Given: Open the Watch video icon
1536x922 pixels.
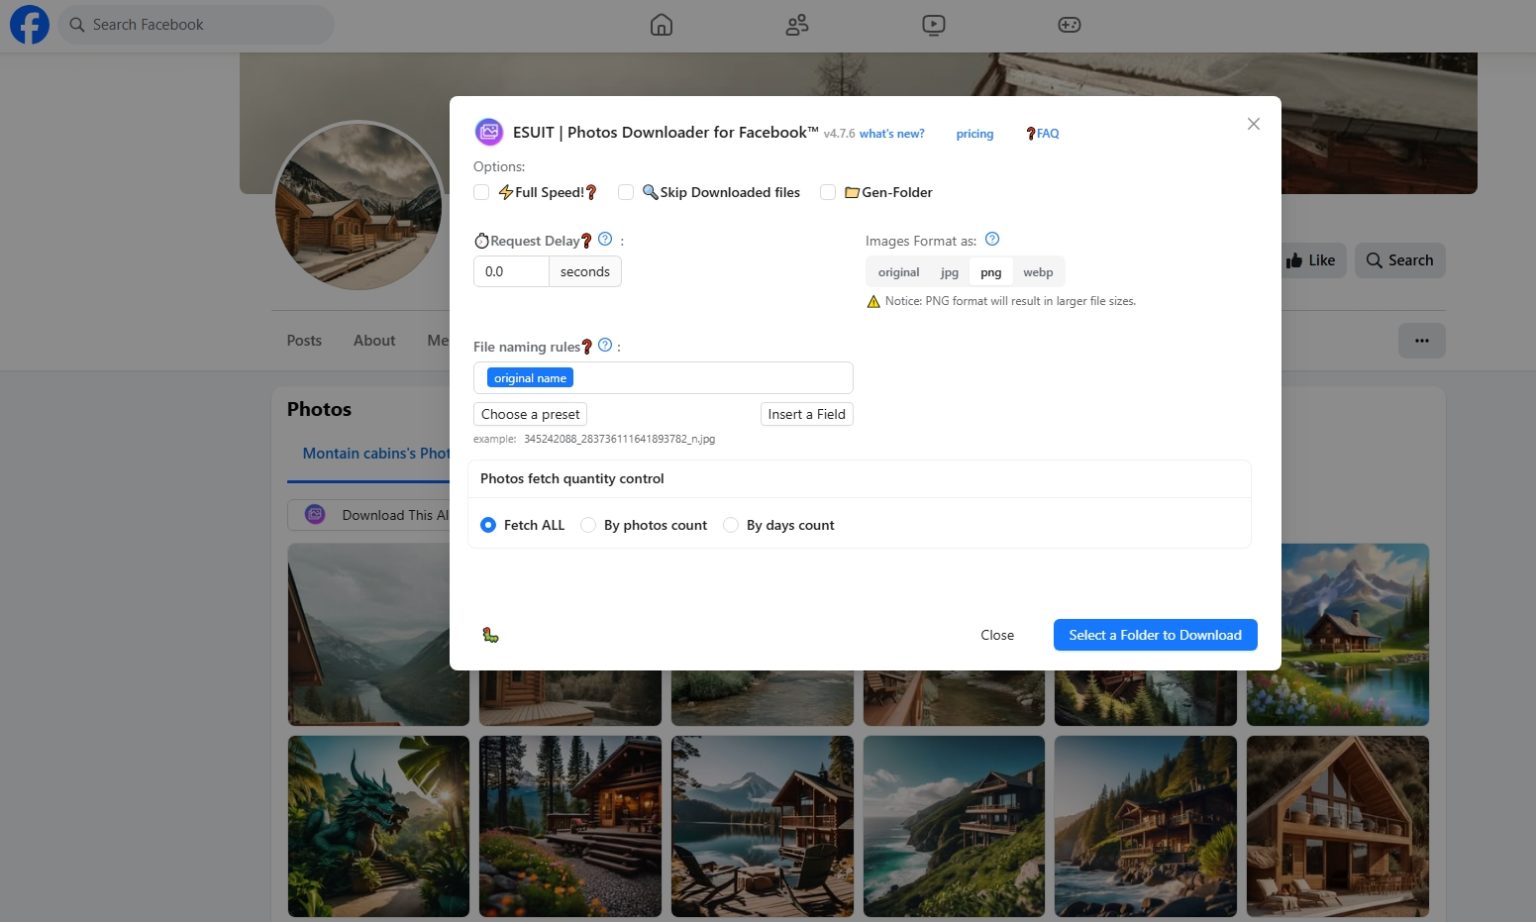Looking at the screenshot, I should tap(933, 24).
